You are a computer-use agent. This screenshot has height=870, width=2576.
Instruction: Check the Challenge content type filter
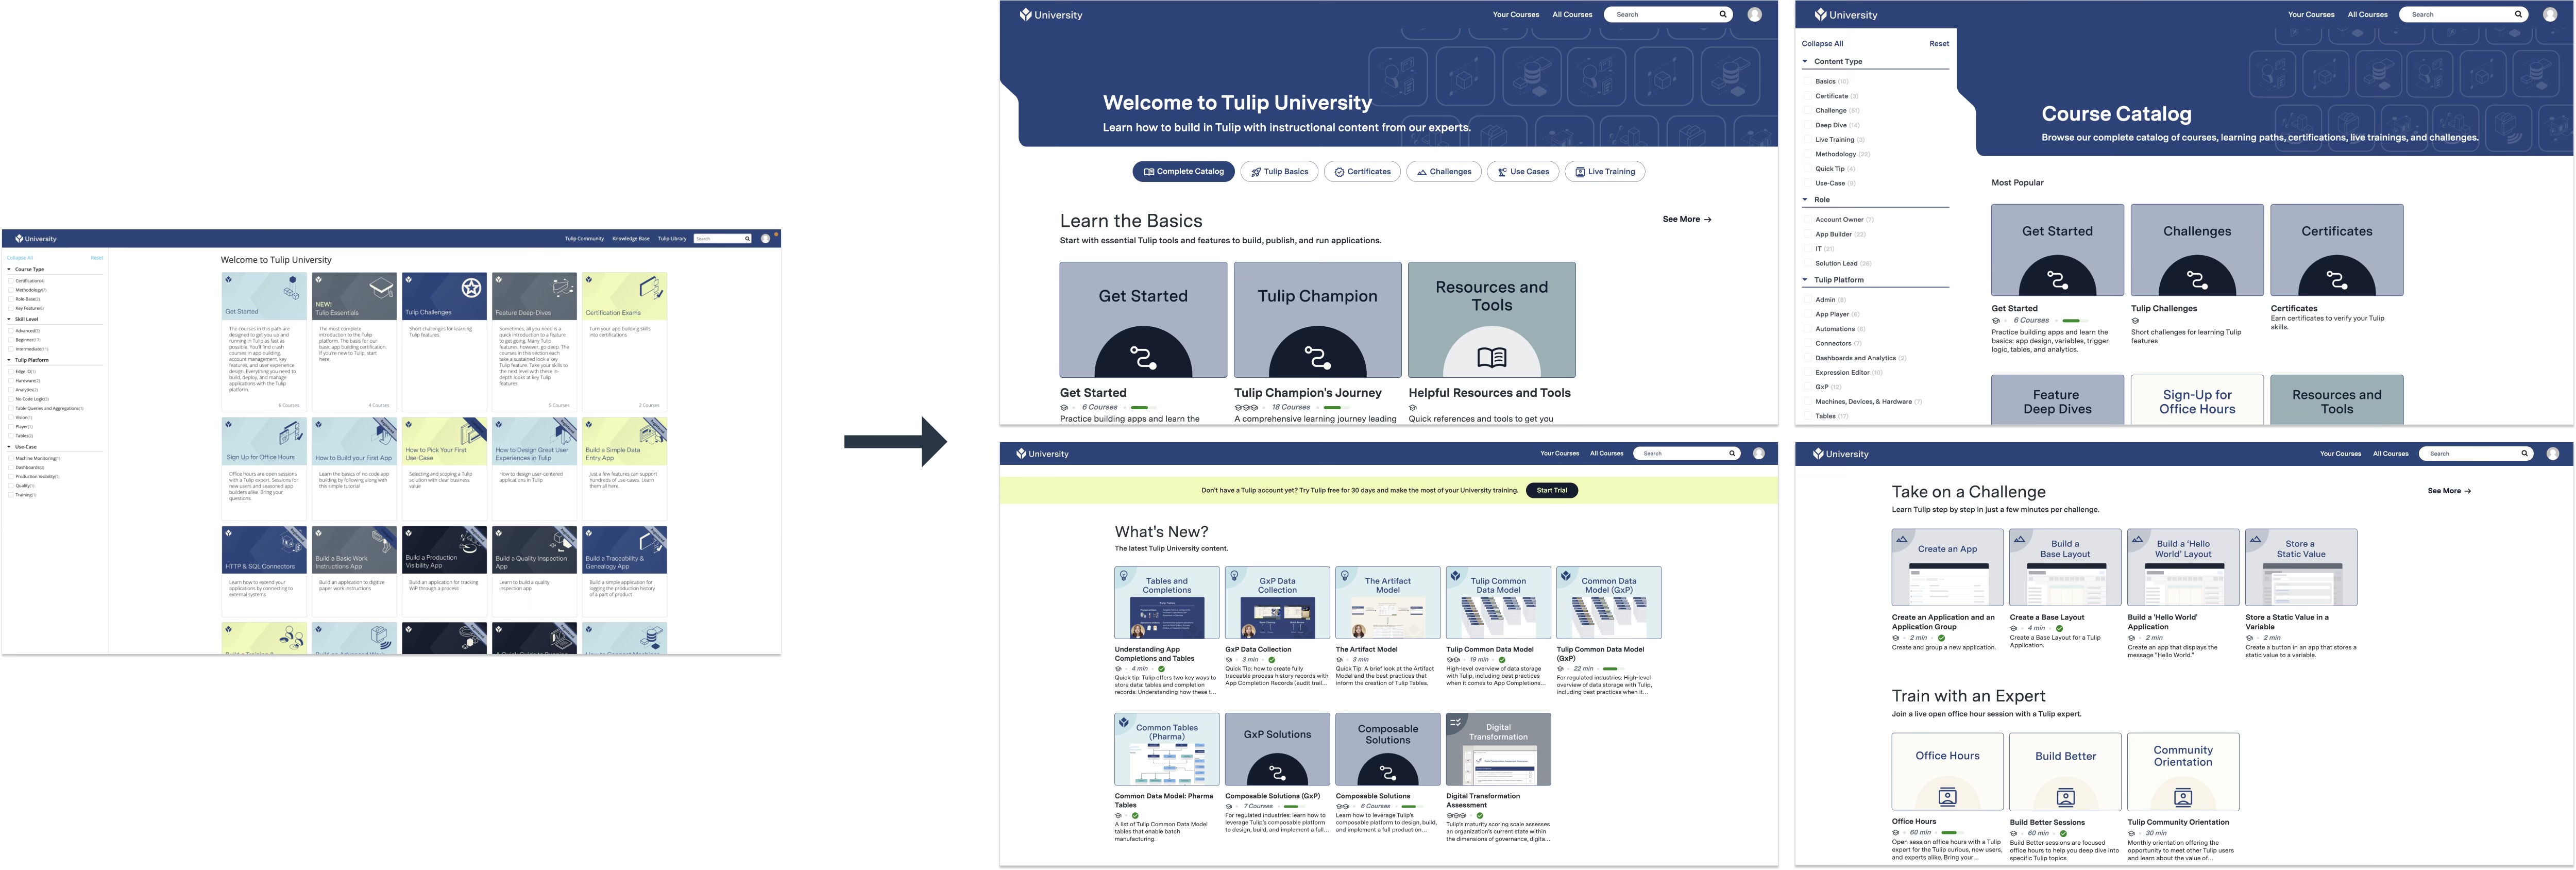pos(1809,111)
